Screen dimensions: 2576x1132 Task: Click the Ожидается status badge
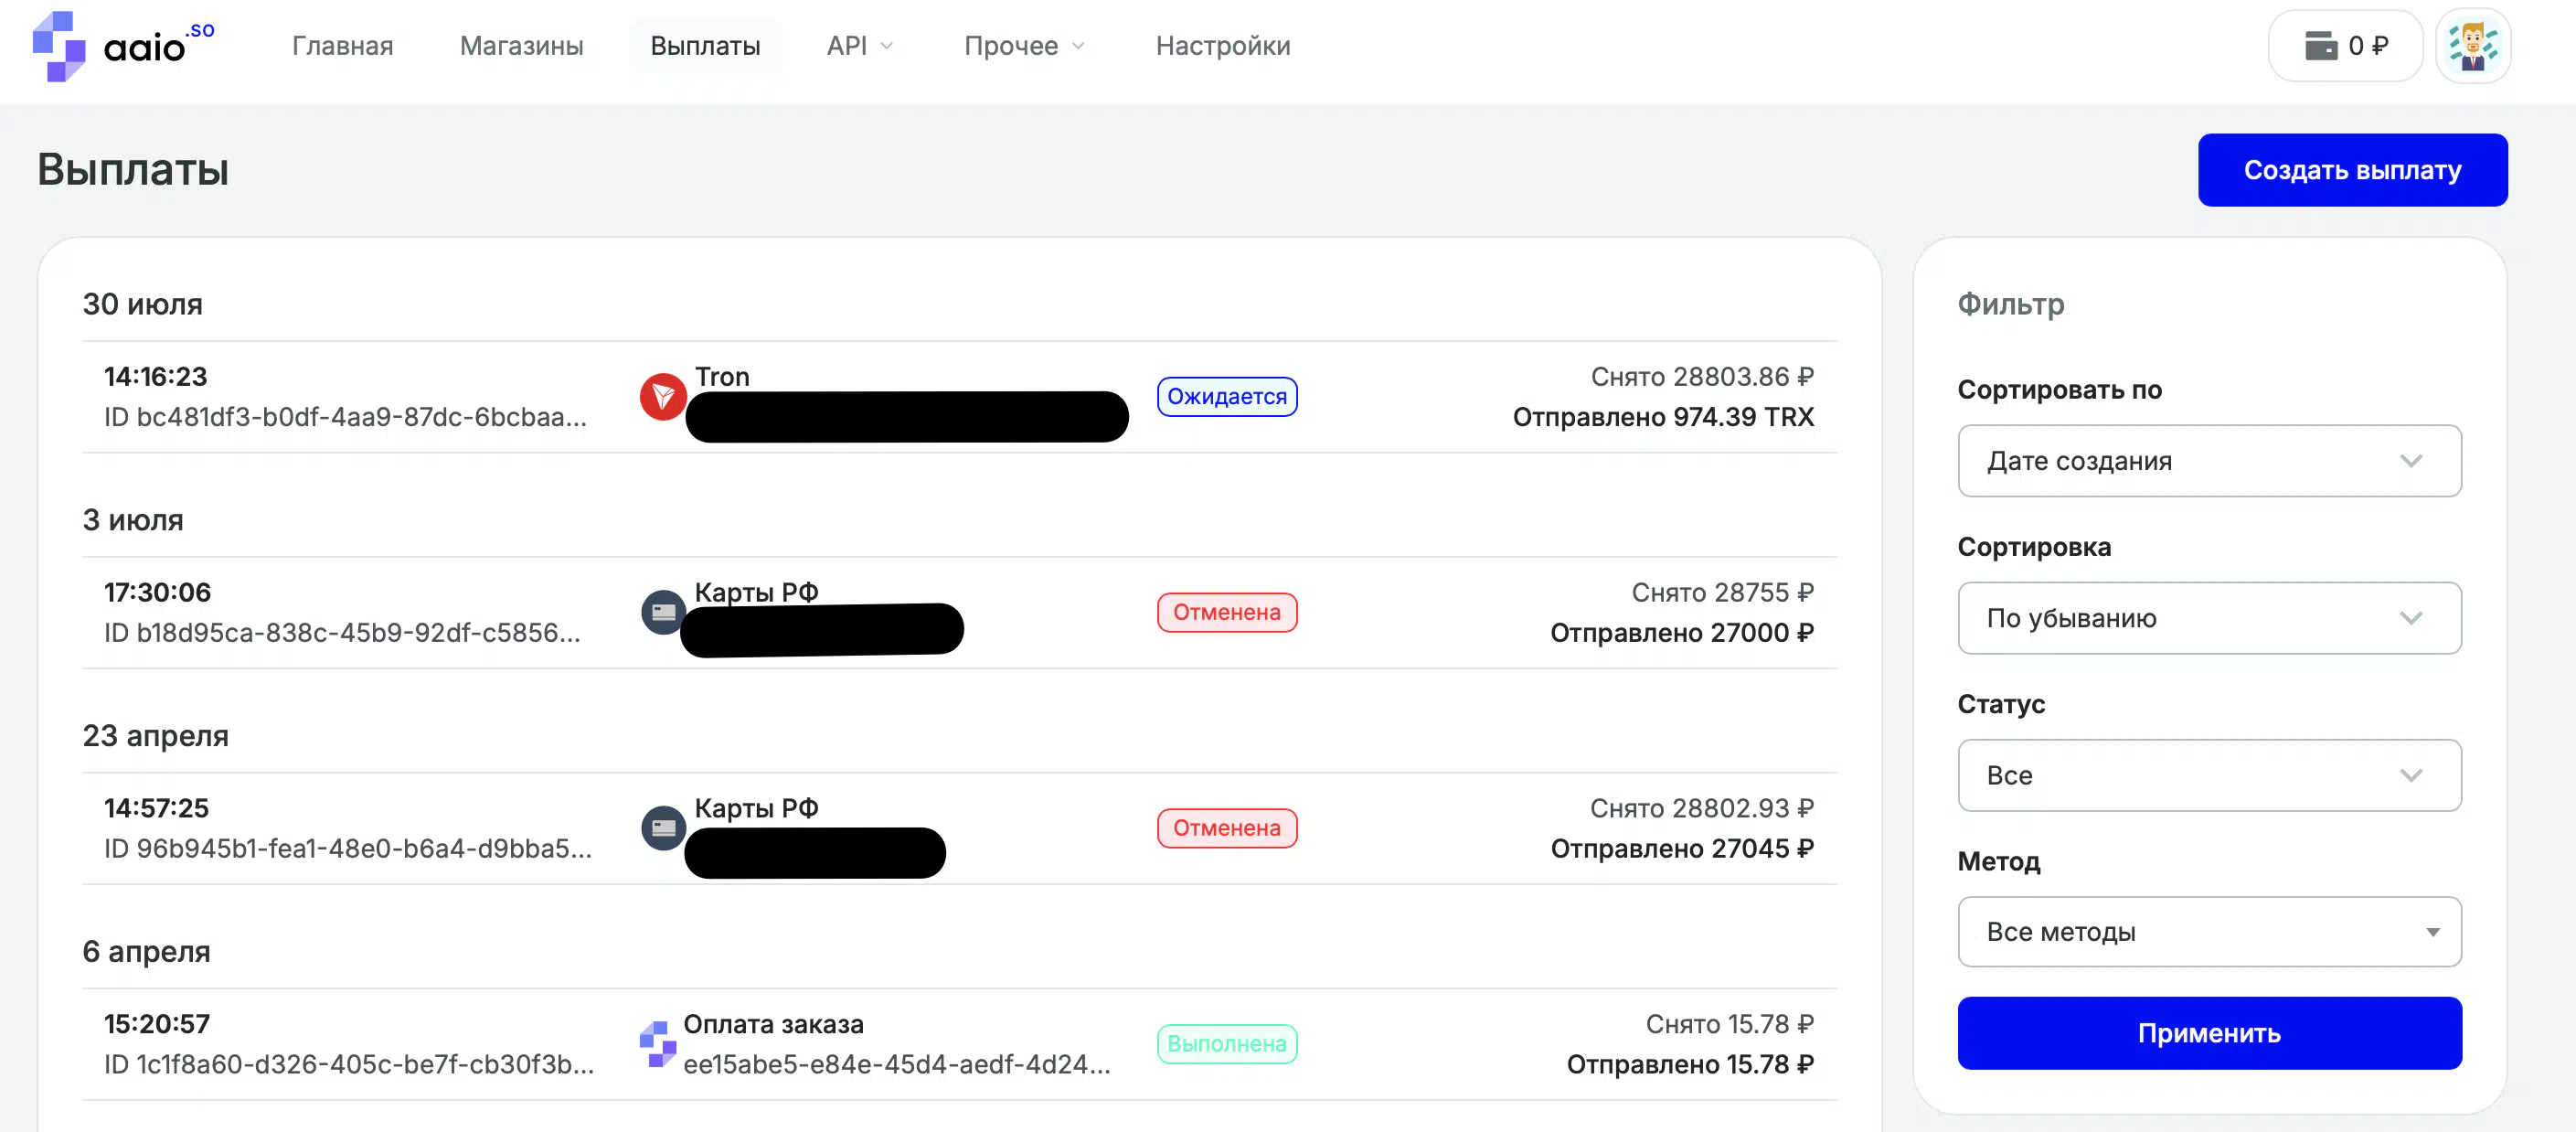click(x=1226, y=397)
